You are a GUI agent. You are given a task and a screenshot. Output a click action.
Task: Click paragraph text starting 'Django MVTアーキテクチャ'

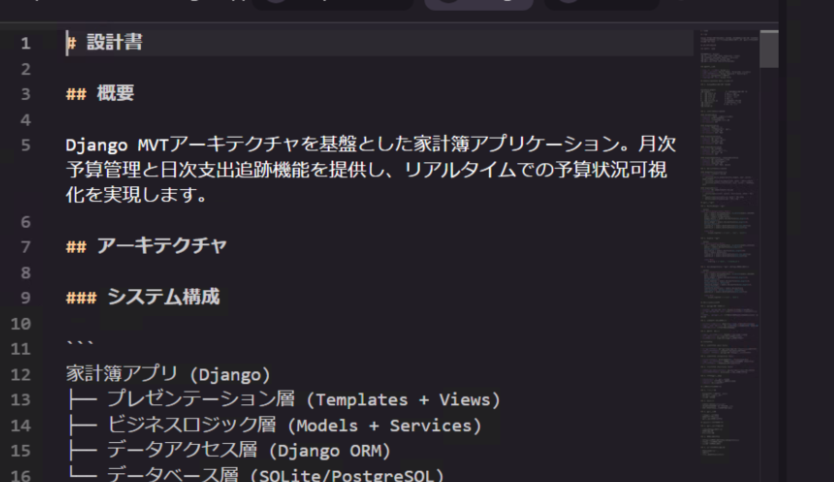tap(371, 144)
